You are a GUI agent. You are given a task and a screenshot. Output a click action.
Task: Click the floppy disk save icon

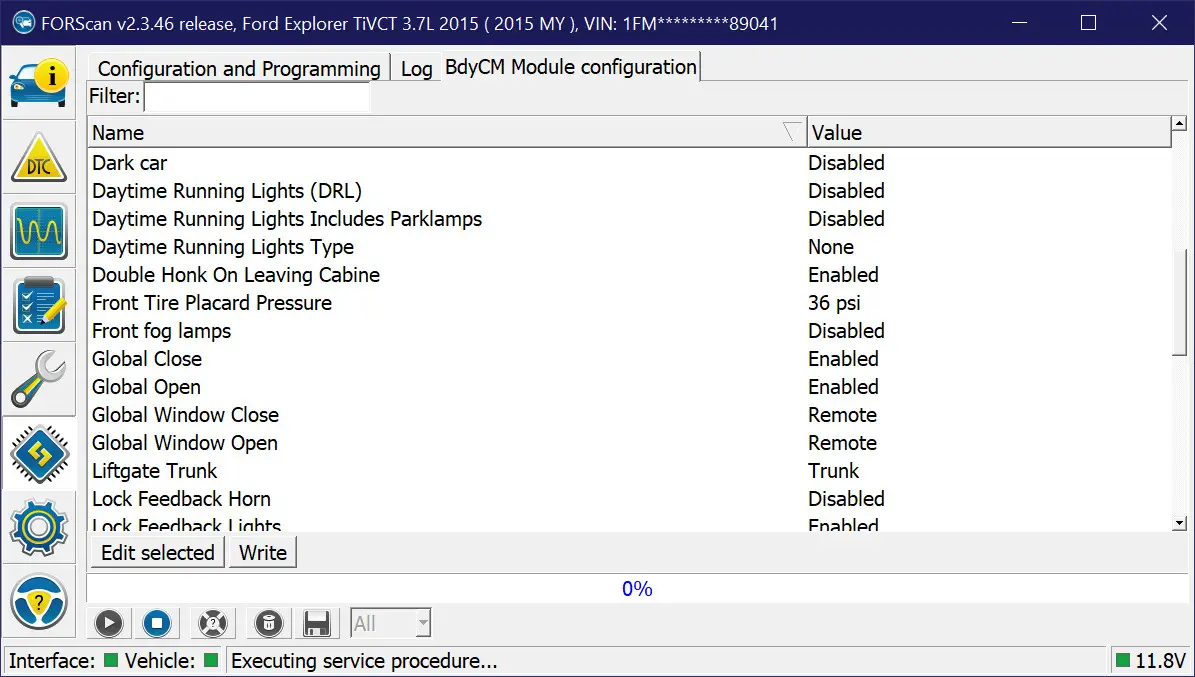pyautogui.click(x=316, y=624)
